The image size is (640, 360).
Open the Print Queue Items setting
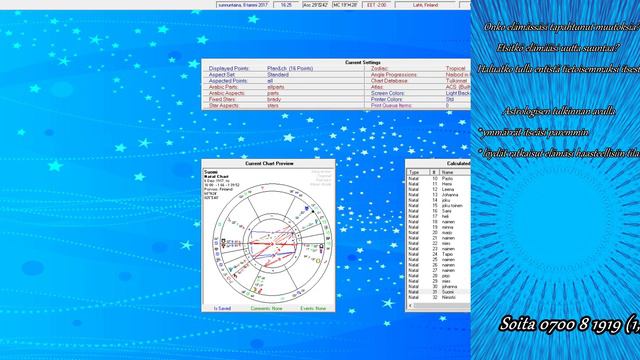(x=391, y=105)
